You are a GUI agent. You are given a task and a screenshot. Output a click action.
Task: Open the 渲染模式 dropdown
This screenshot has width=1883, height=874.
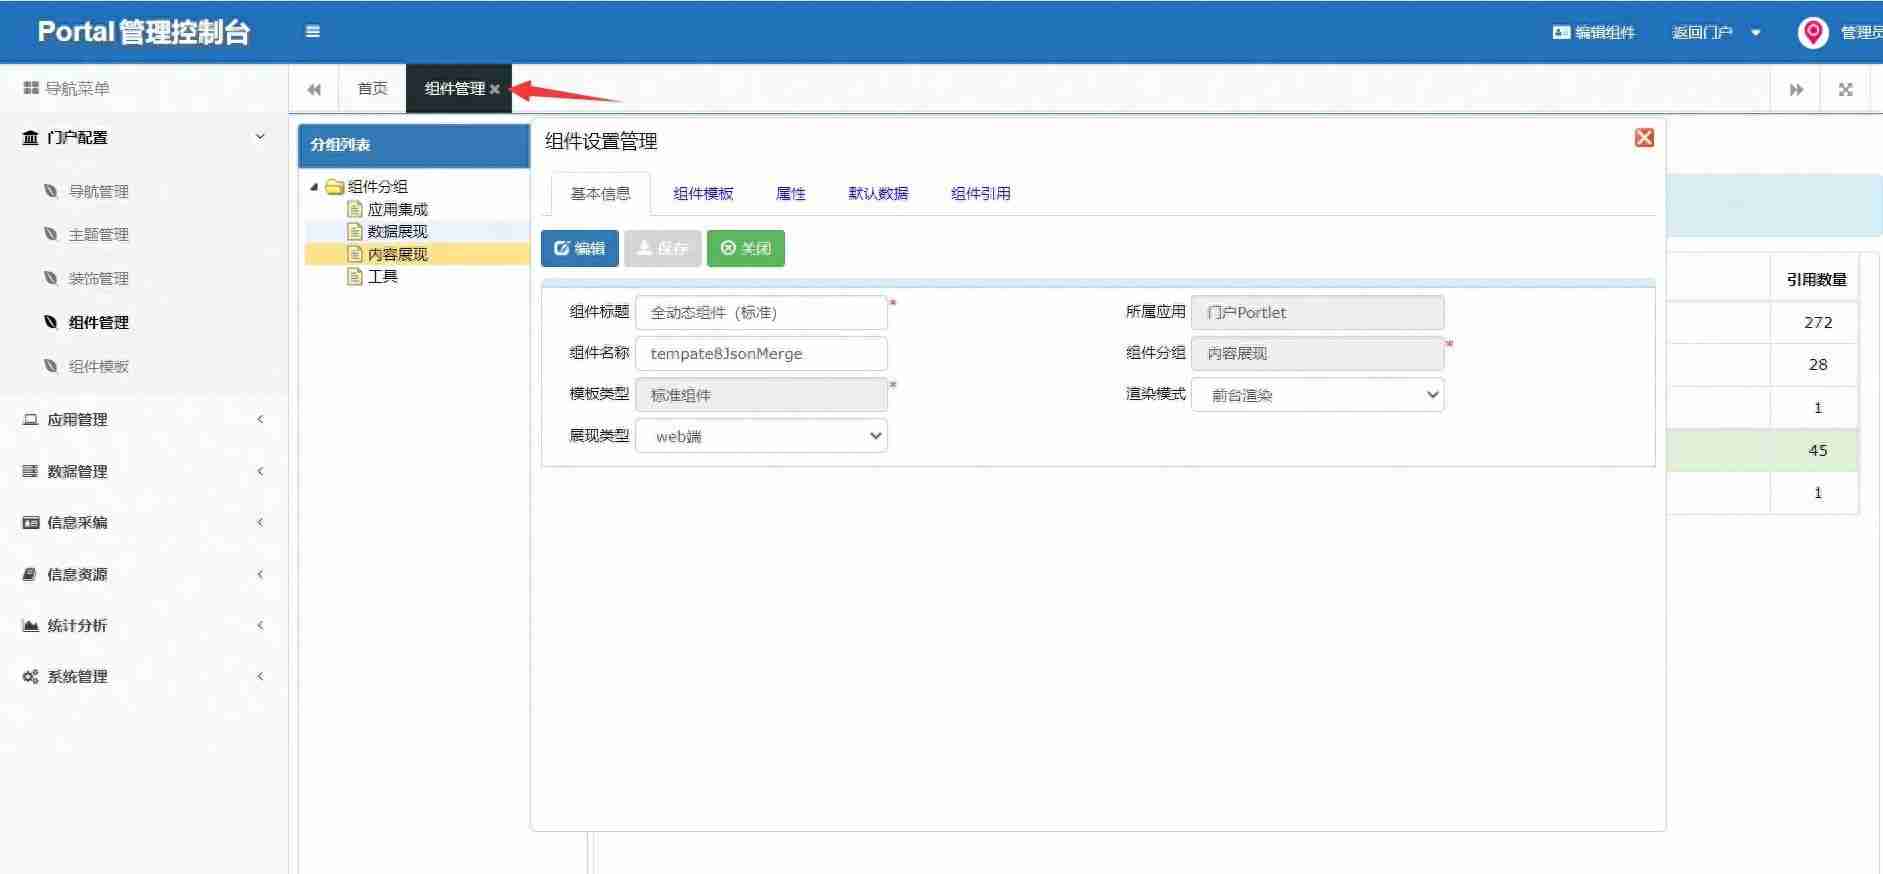(1317, 395)
